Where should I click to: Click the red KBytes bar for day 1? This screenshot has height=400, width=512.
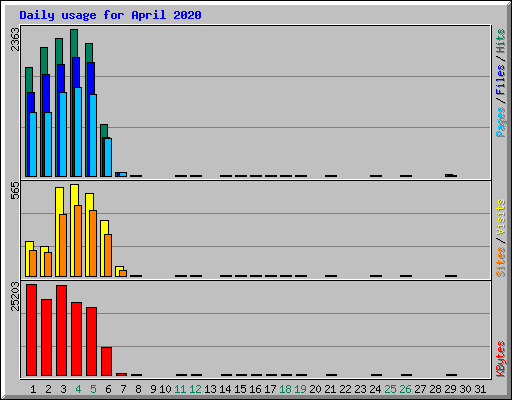[x=31, y=330]
